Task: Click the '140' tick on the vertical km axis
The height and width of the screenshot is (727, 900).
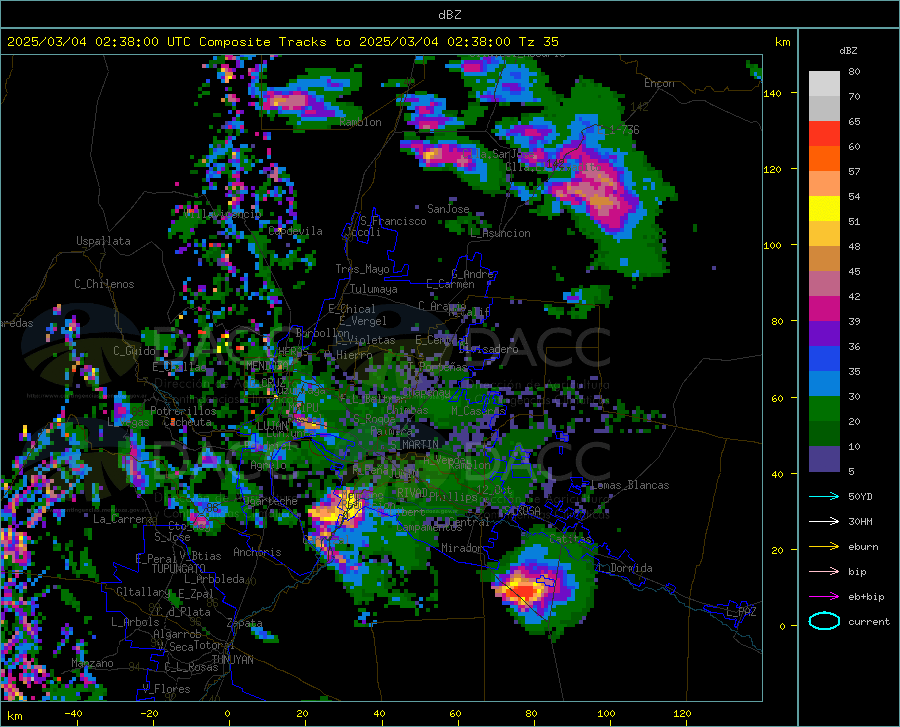Action: click(x=772, y=93)
